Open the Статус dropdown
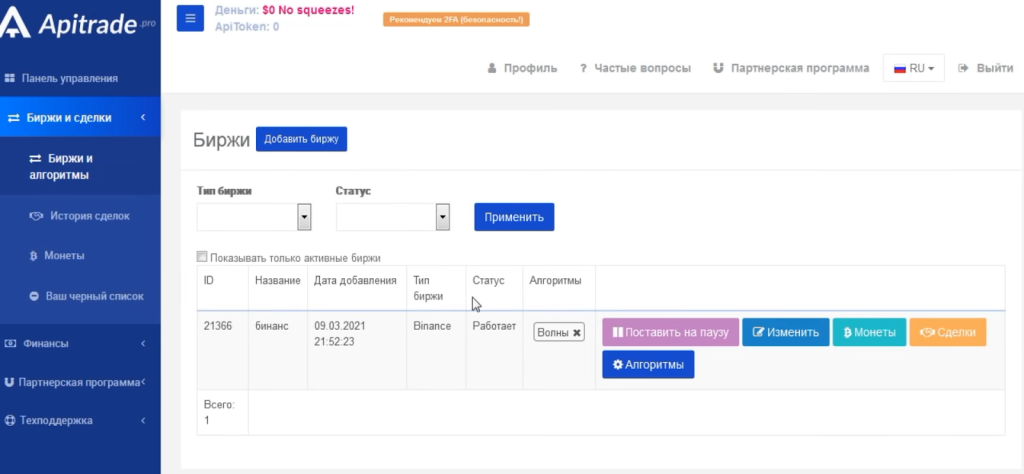 [394, 217]
